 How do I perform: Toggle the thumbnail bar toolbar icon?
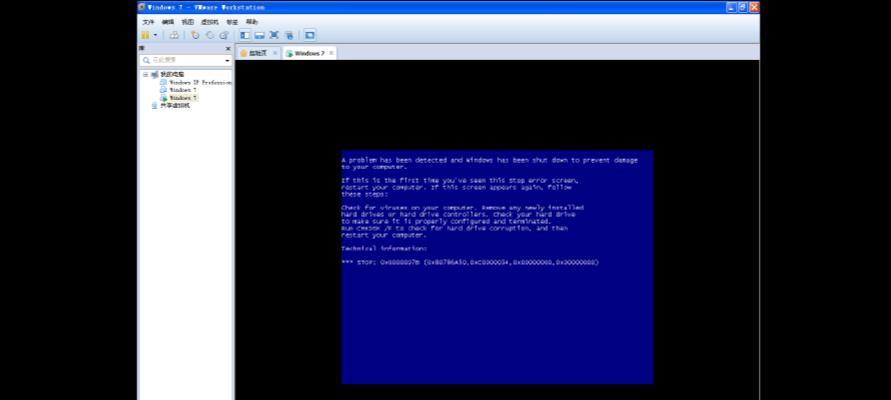point(260,35)
